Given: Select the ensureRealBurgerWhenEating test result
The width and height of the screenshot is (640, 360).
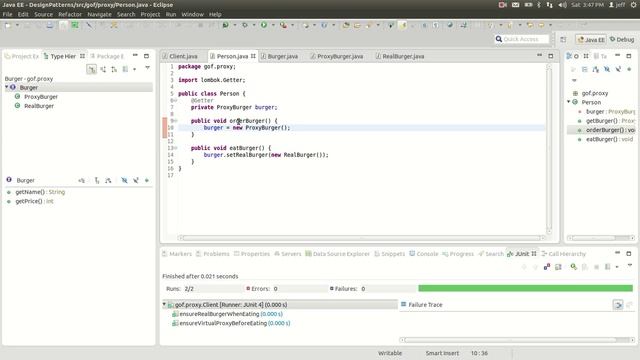Looking at the screenshot, I should 227,314.
